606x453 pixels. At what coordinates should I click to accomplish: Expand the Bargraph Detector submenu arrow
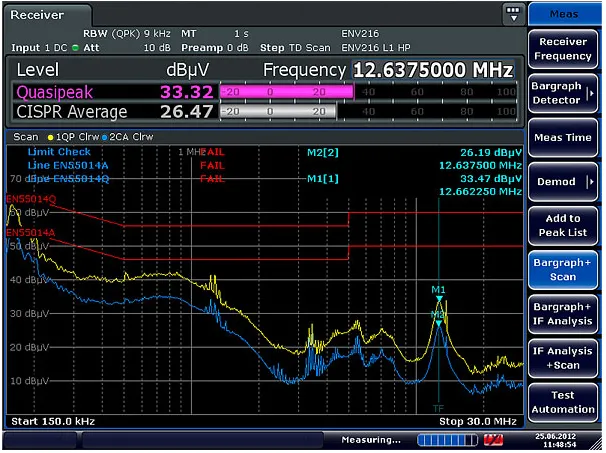pyautogui.click(x=591, y=93)
